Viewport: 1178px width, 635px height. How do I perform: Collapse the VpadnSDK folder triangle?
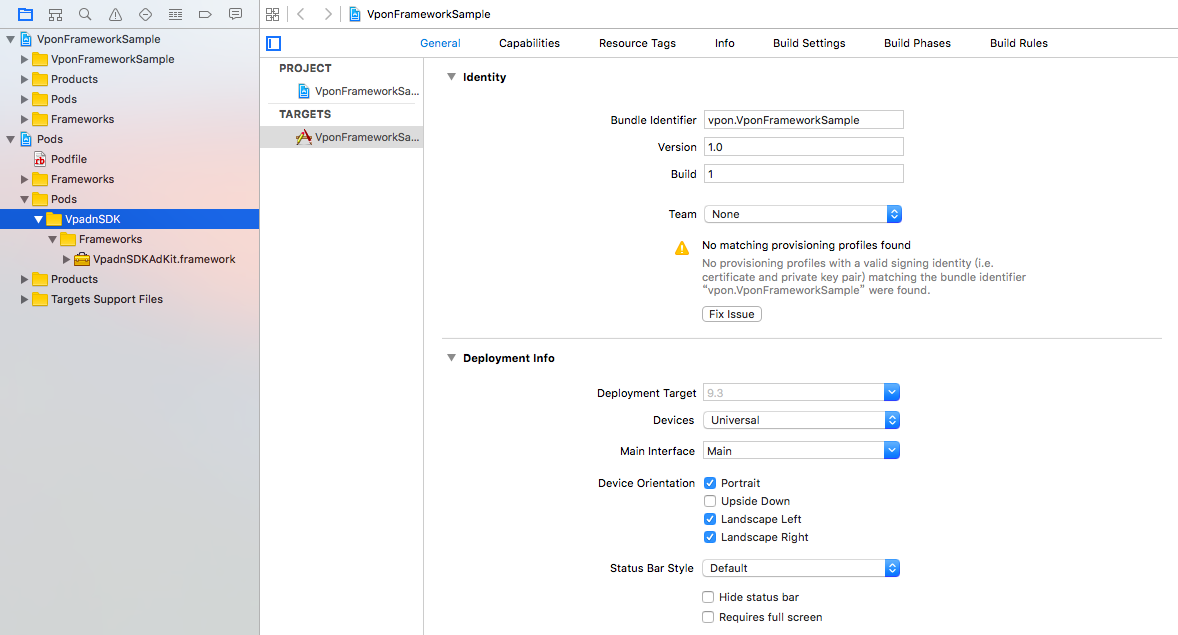coord(38,219)
